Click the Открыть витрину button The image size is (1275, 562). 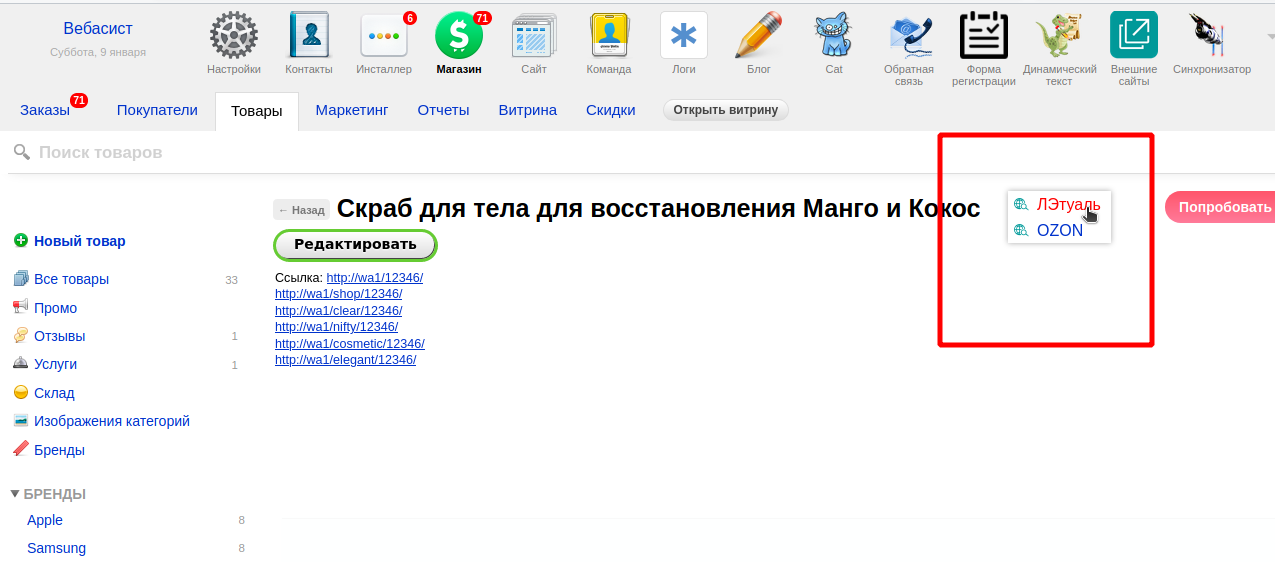[726, 110]
